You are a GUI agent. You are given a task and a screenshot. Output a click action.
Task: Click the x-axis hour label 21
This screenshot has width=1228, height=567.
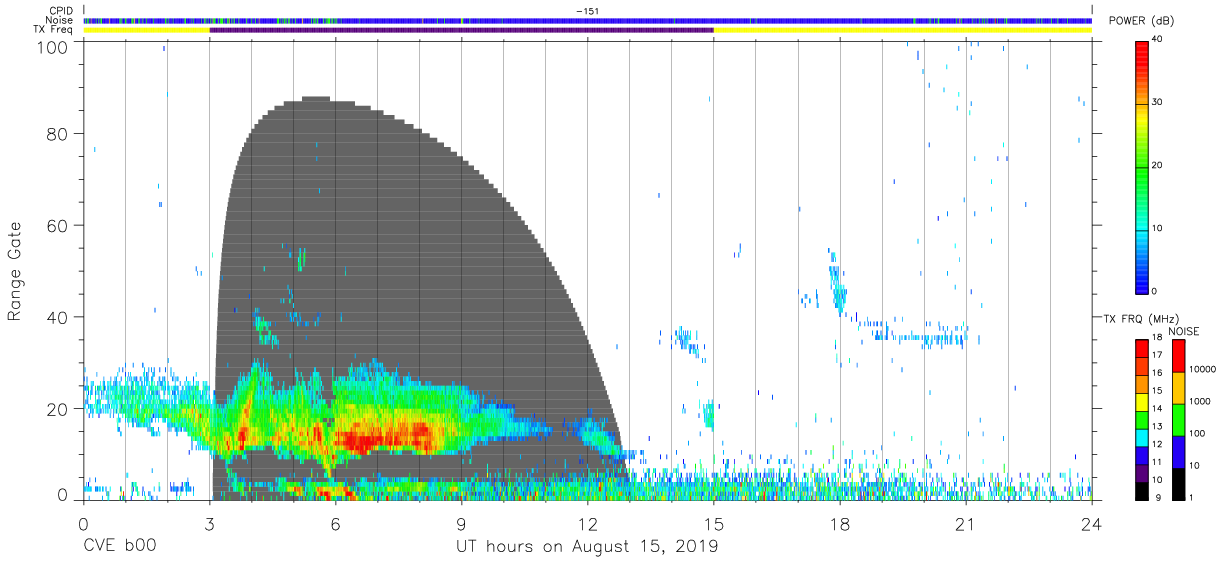(965, 524)
